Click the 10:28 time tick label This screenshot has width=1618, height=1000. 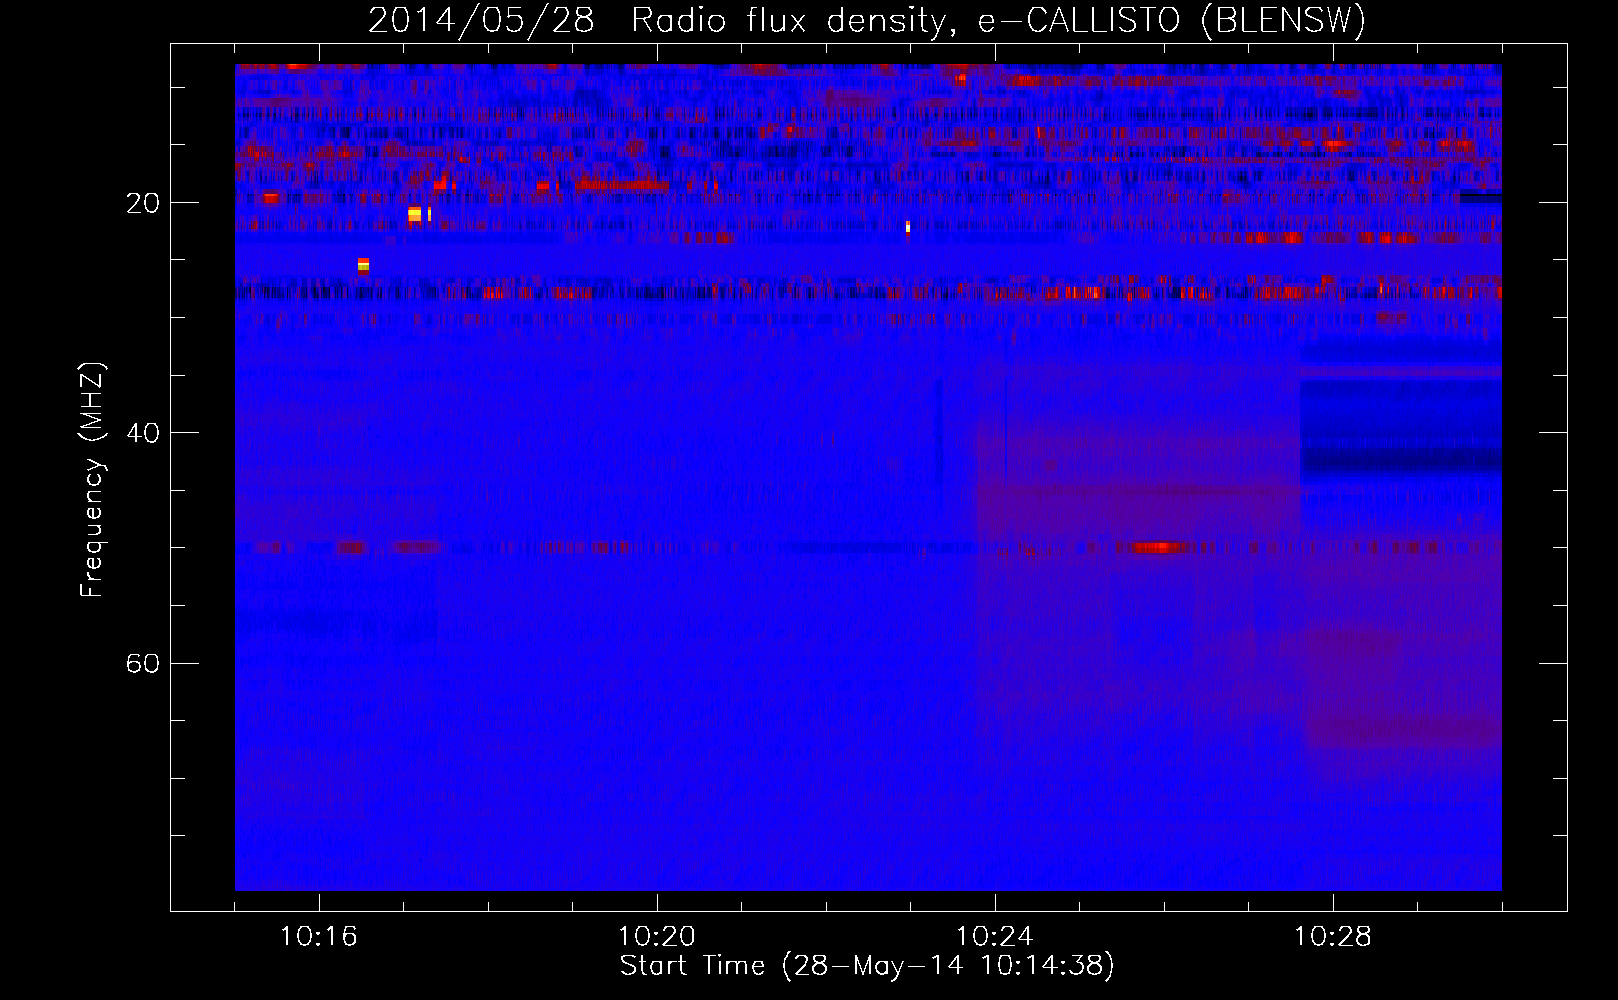tap(1333, 937)
